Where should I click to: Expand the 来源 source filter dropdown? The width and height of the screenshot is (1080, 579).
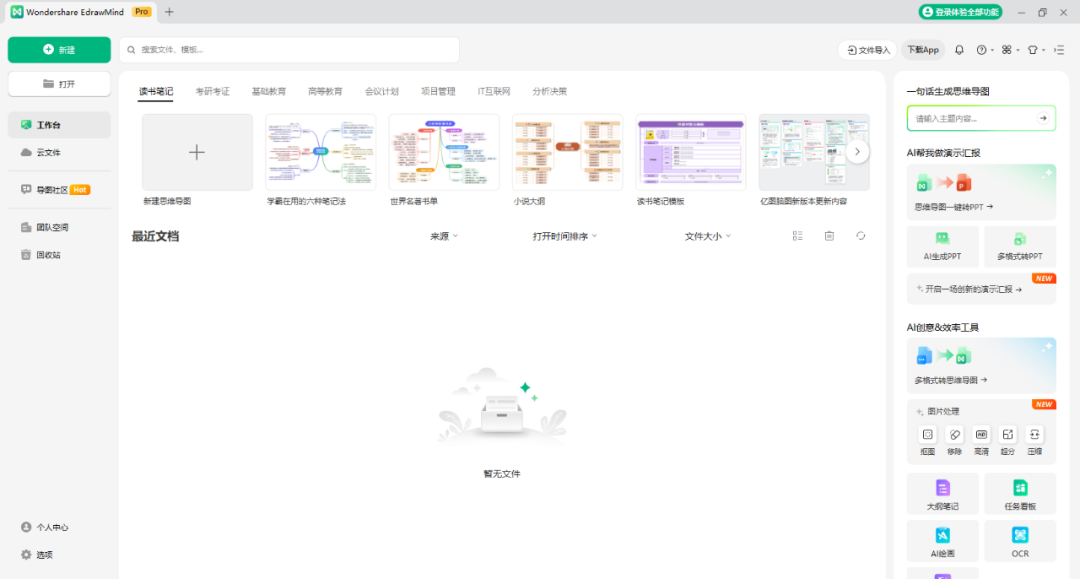coord(444,236)
